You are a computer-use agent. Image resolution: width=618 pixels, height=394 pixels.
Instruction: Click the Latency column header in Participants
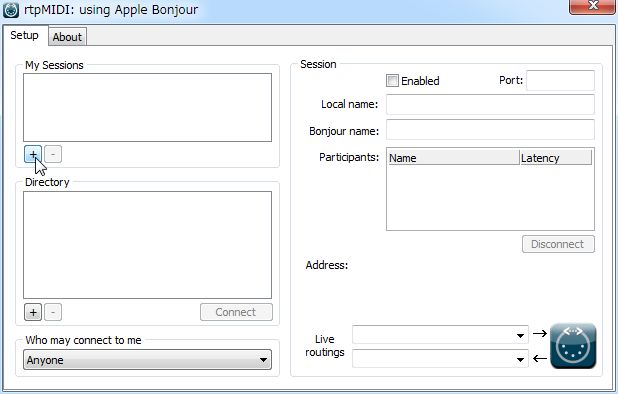556,158
